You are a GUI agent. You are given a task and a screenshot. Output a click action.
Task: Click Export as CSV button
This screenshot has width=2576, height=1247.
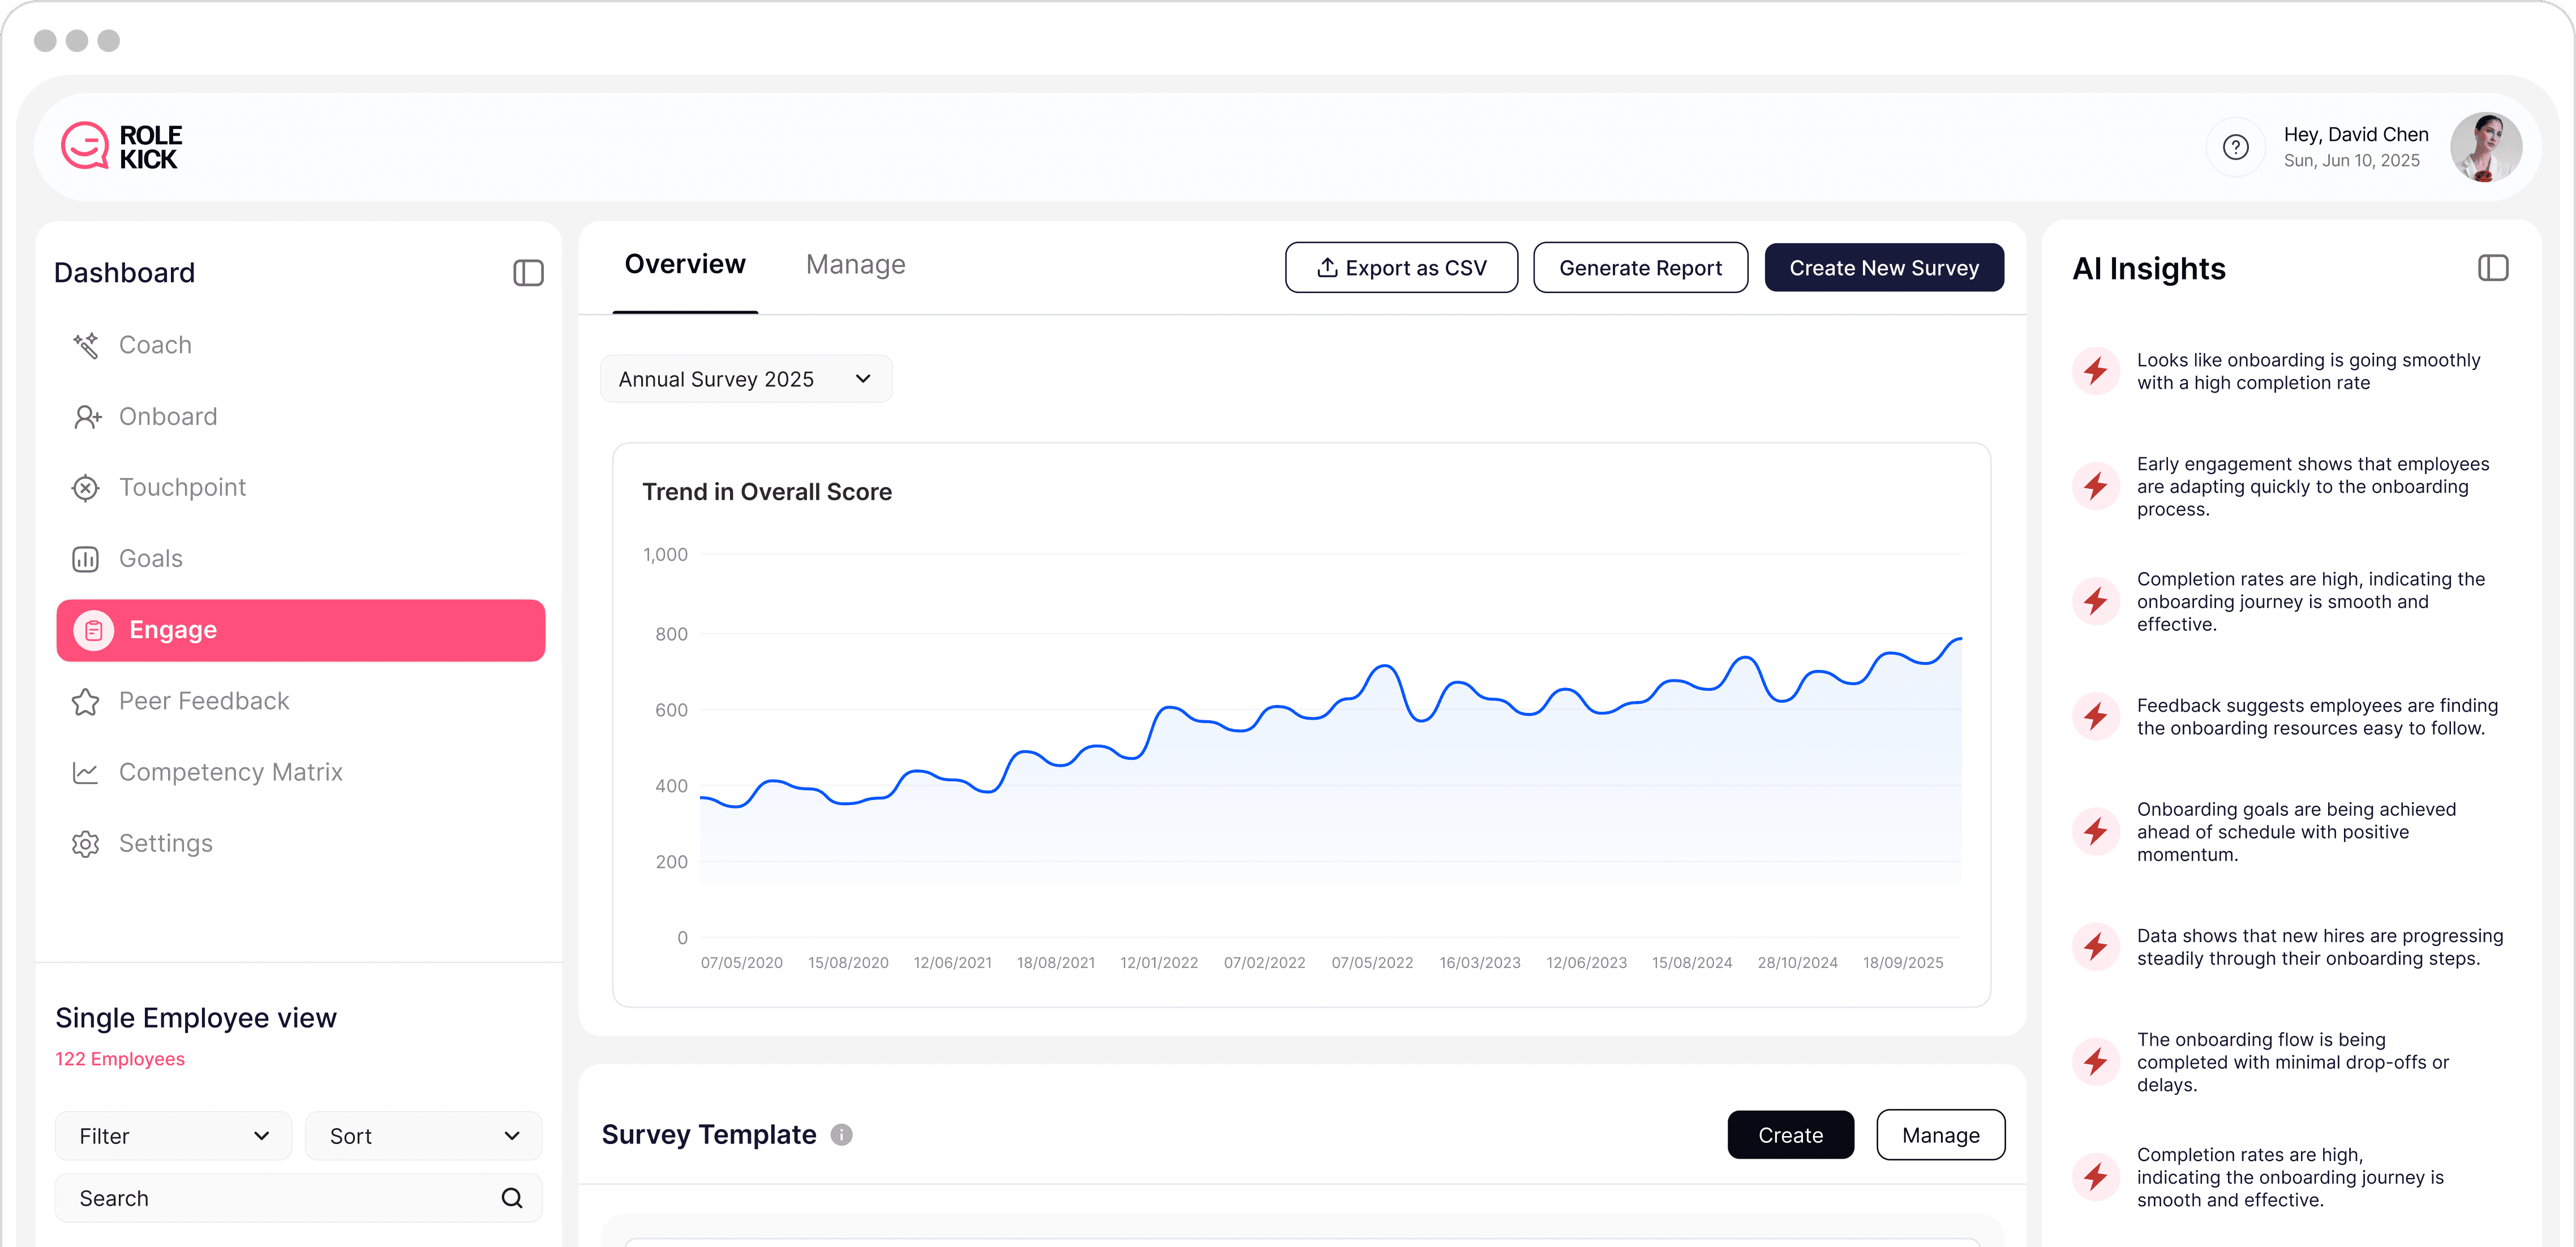(x=1401, y=268)
